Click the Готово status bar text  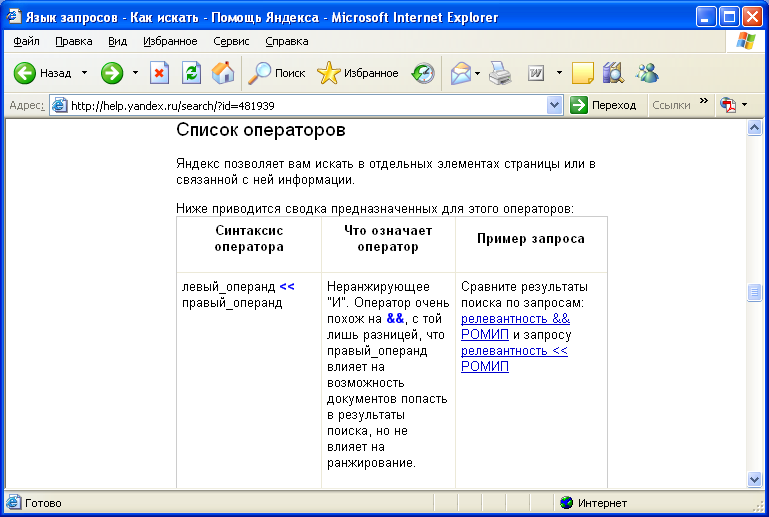43,503
